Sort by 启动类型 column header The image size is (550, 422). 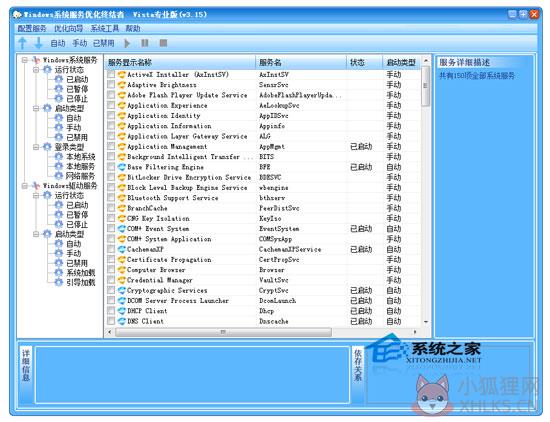[402, 63]
